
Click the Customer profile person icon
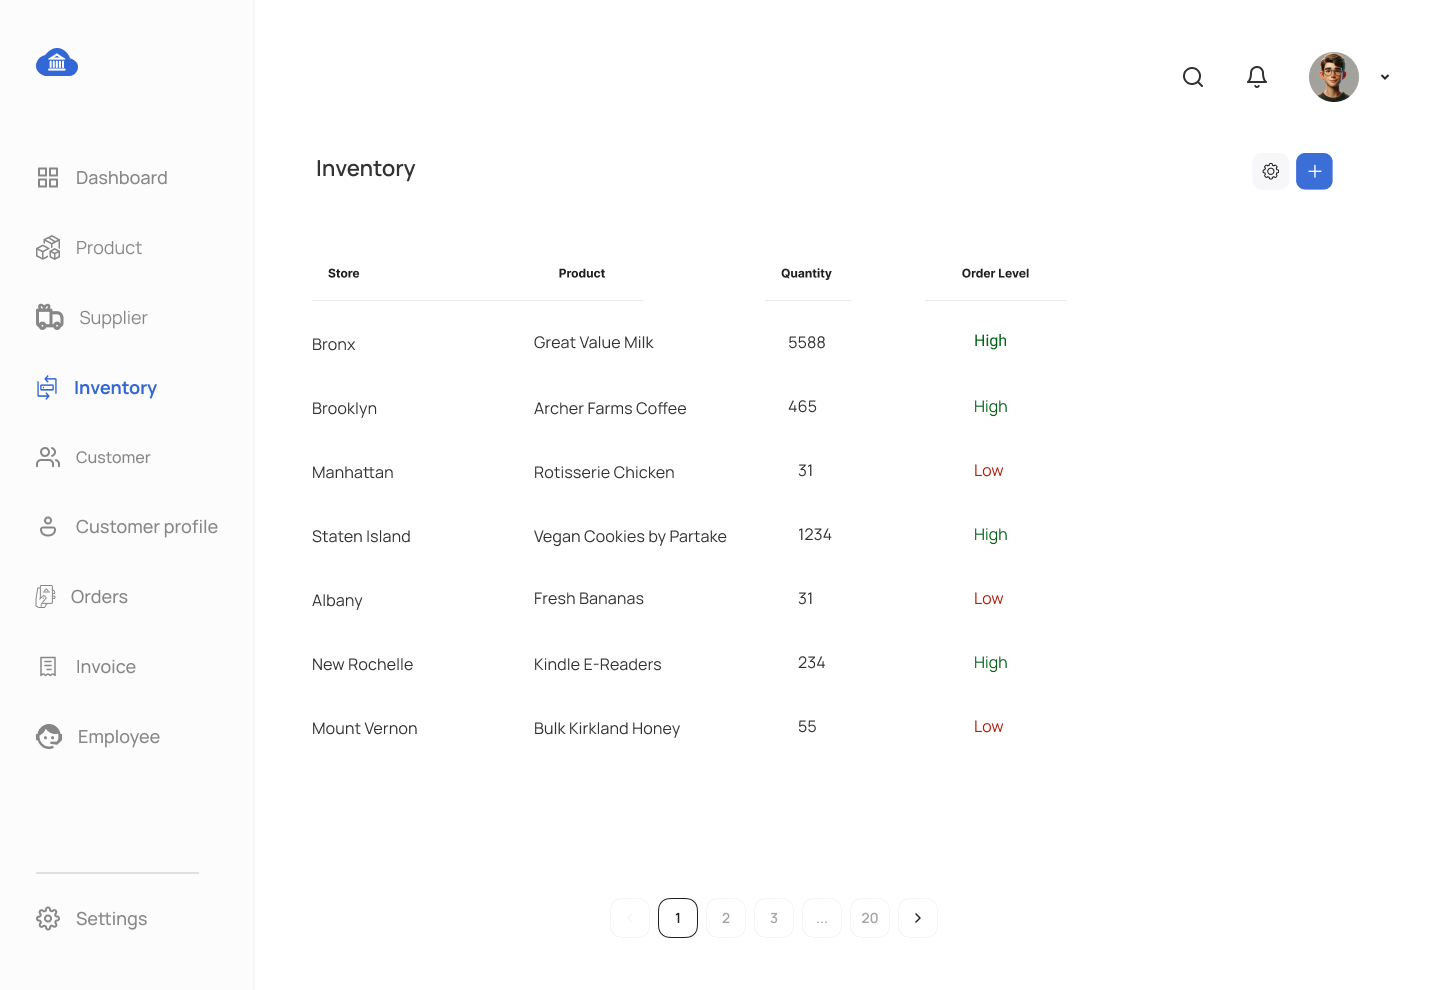tap(48, 527)
